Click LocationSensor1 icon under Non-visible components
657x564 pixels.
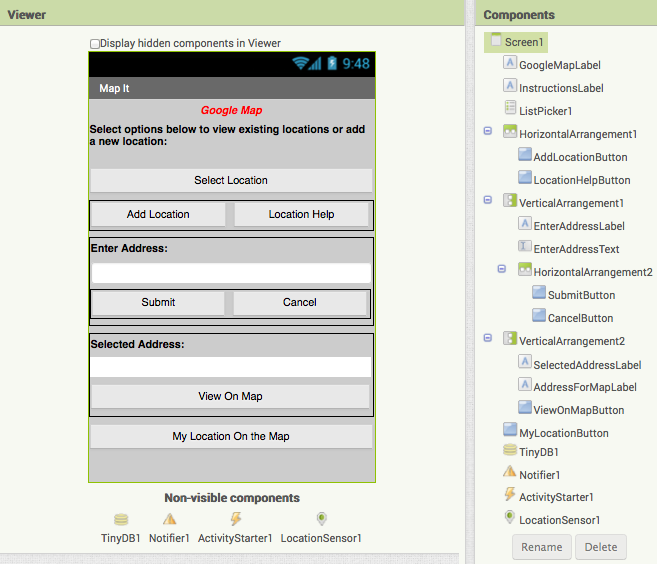coord(321,519)
